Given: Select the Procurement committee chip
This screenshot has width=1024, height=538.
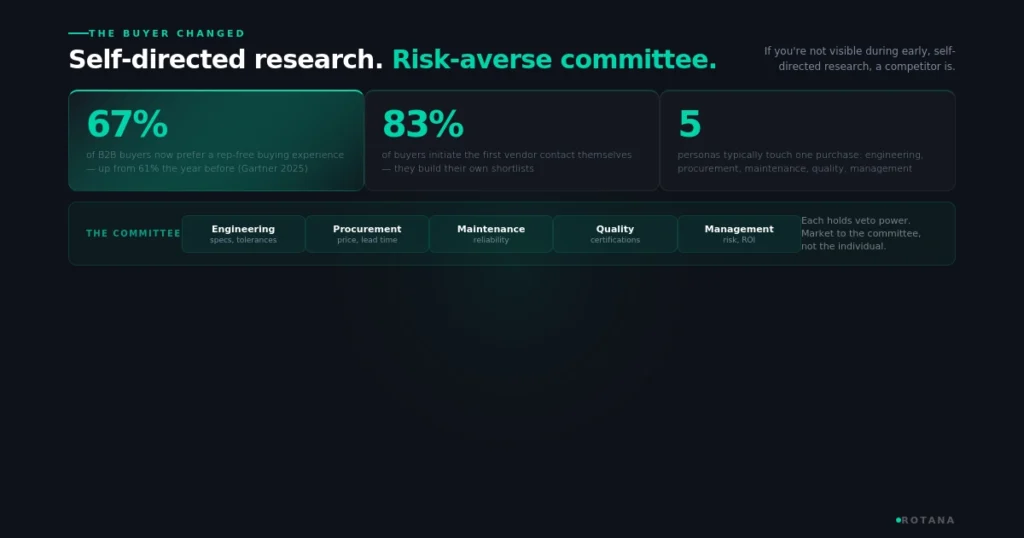Looking at the screenshot, I should pos(367,234).
